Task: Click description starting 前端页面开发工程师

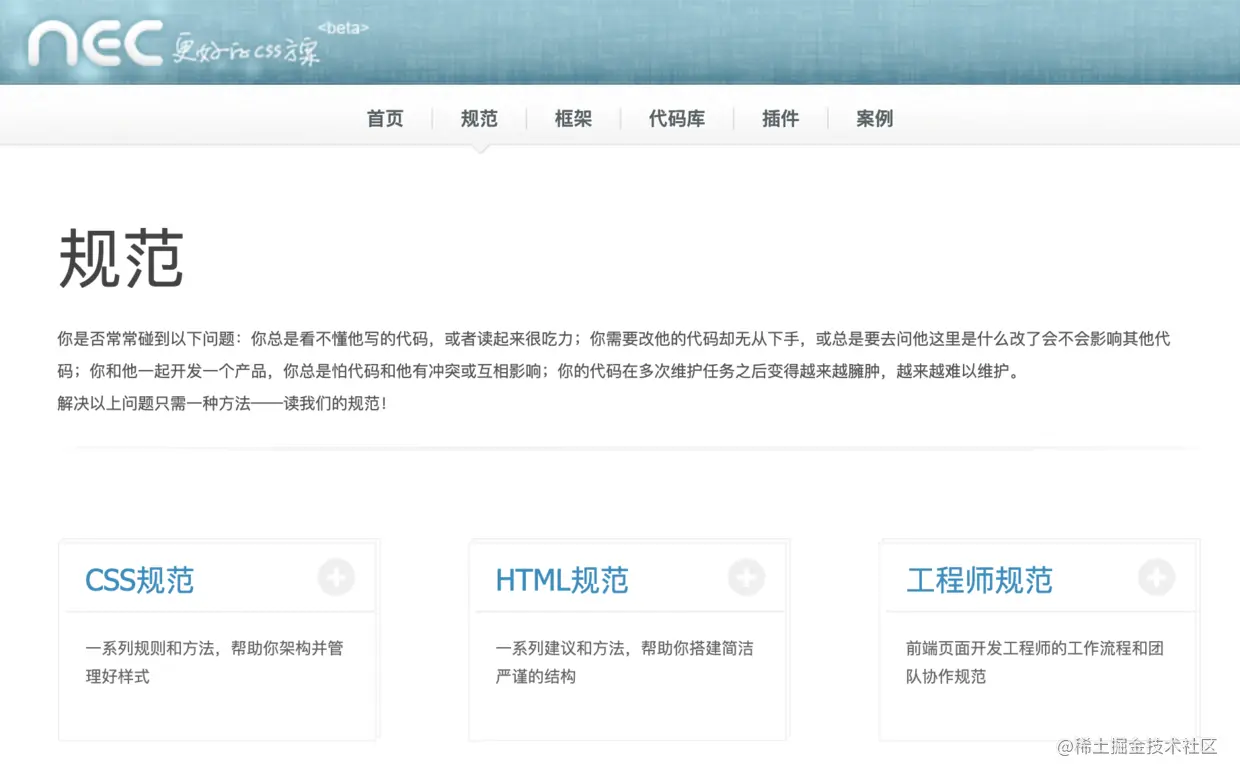Action: 1035,662
